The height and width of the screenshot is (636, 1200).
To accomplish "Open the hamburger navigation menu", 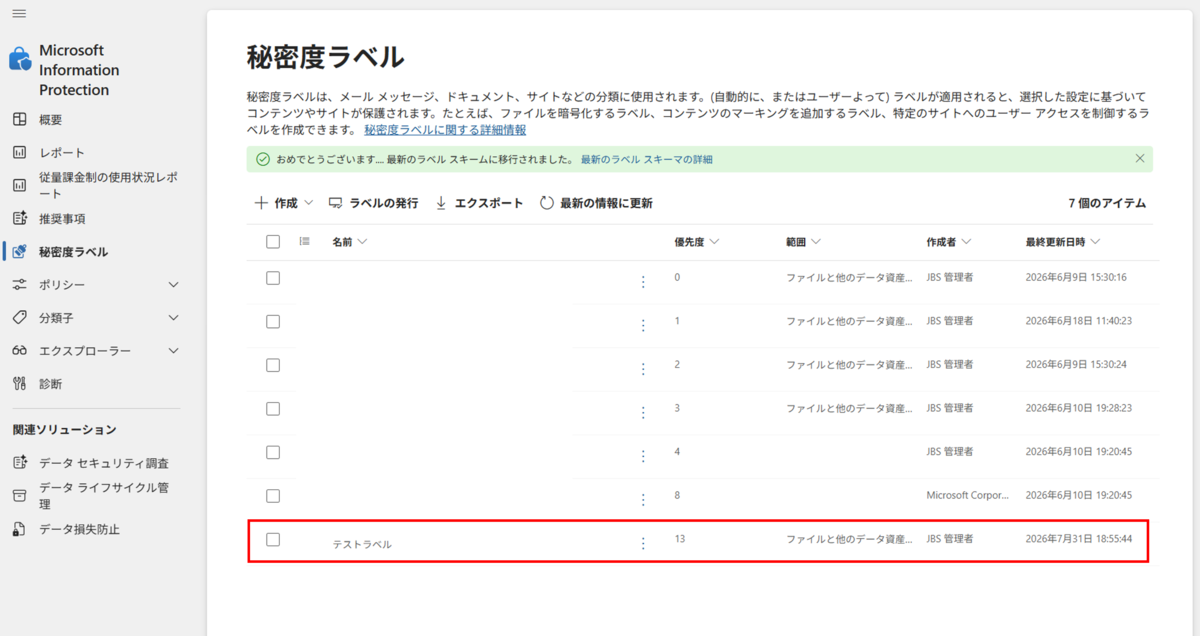I will (x=19, y=13).
